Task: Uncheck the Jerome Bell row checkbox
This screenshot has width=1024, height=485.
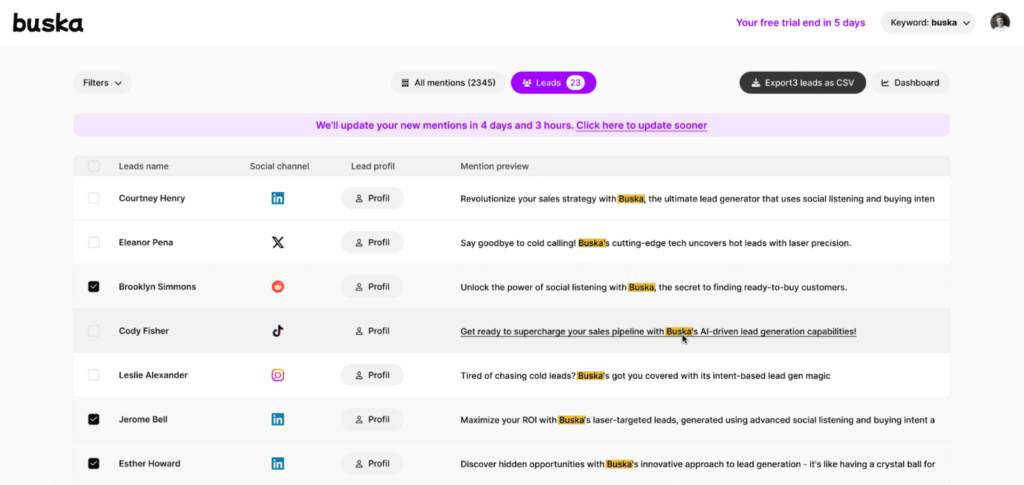Action: tap(93, 419)
